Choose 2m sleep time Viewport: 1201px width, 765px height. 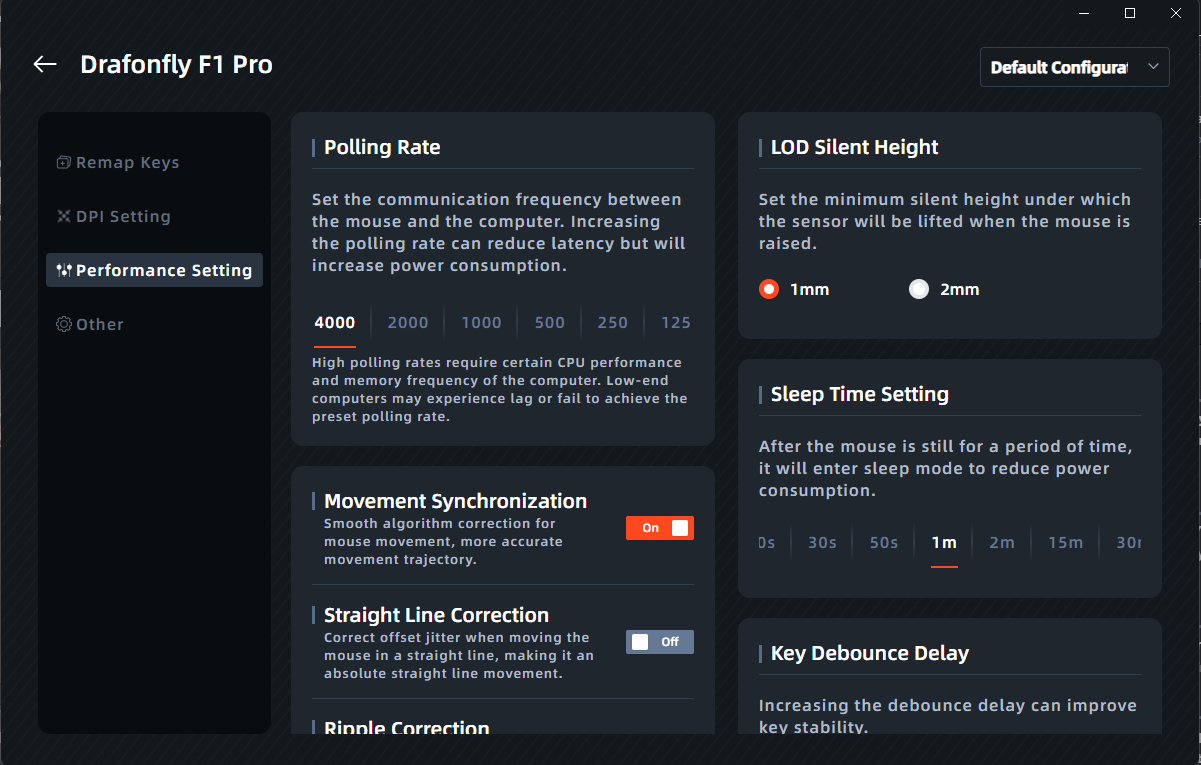pos(1001,543)
